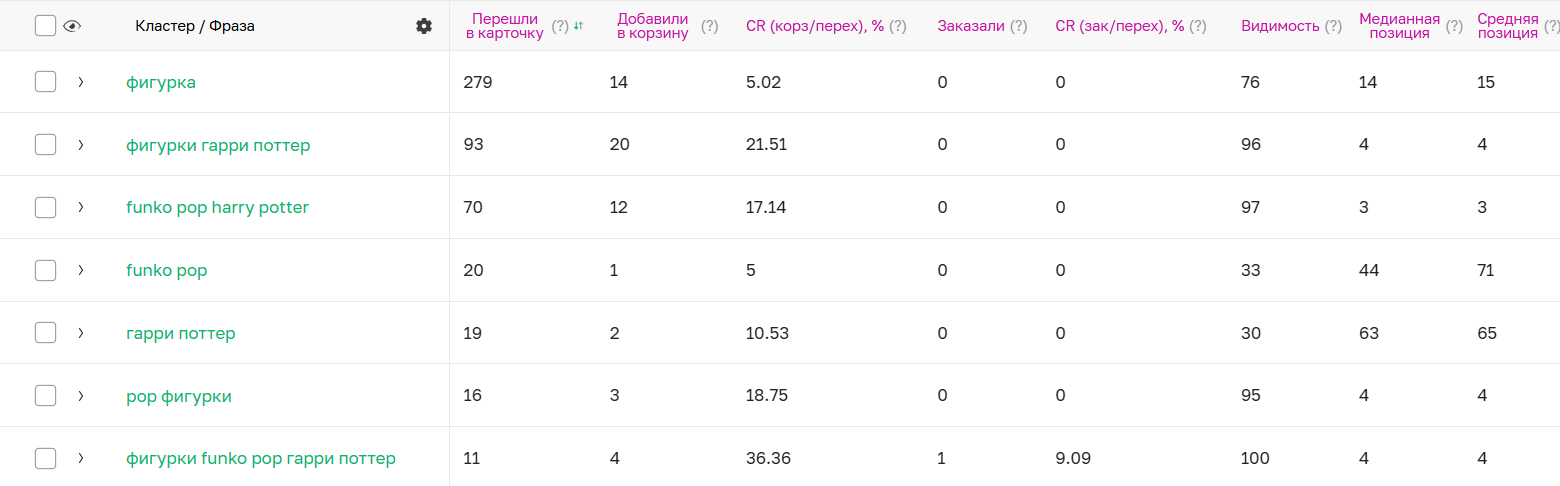Open help icon next to Видимость
The image size is (1560, 486).
coord(1333,26)
